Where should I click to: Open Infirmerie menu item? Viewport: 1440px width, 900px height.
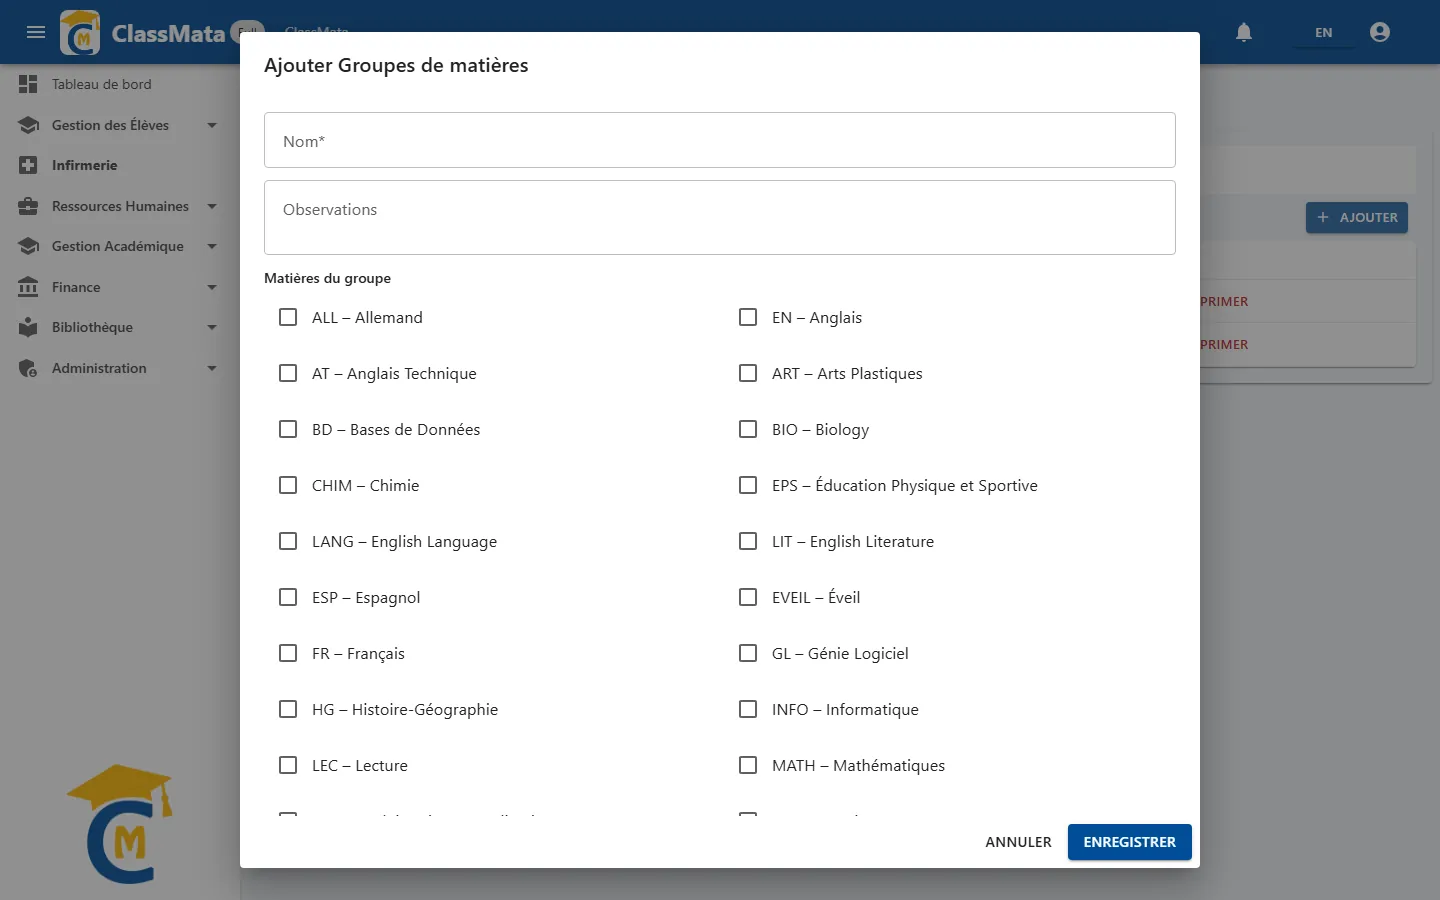(120, 165)
